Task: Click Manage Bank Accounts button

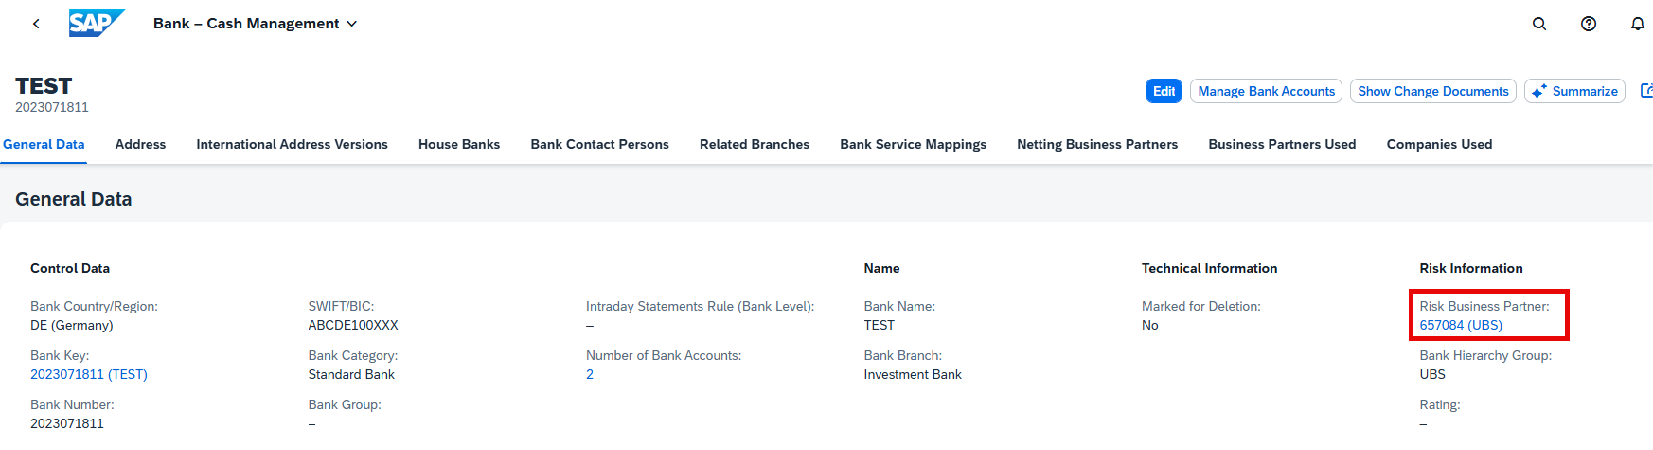Action: point(1266,91)
